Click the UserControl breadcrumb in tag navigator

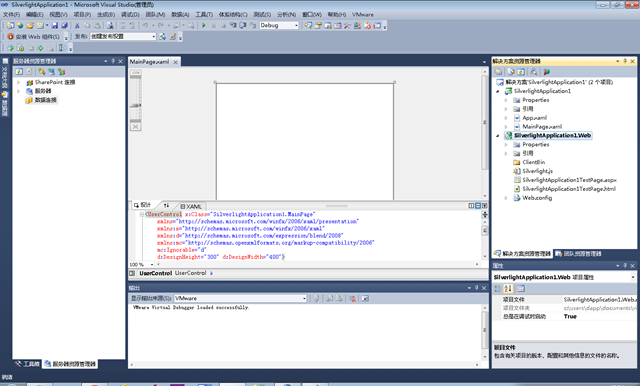point(156,273)
